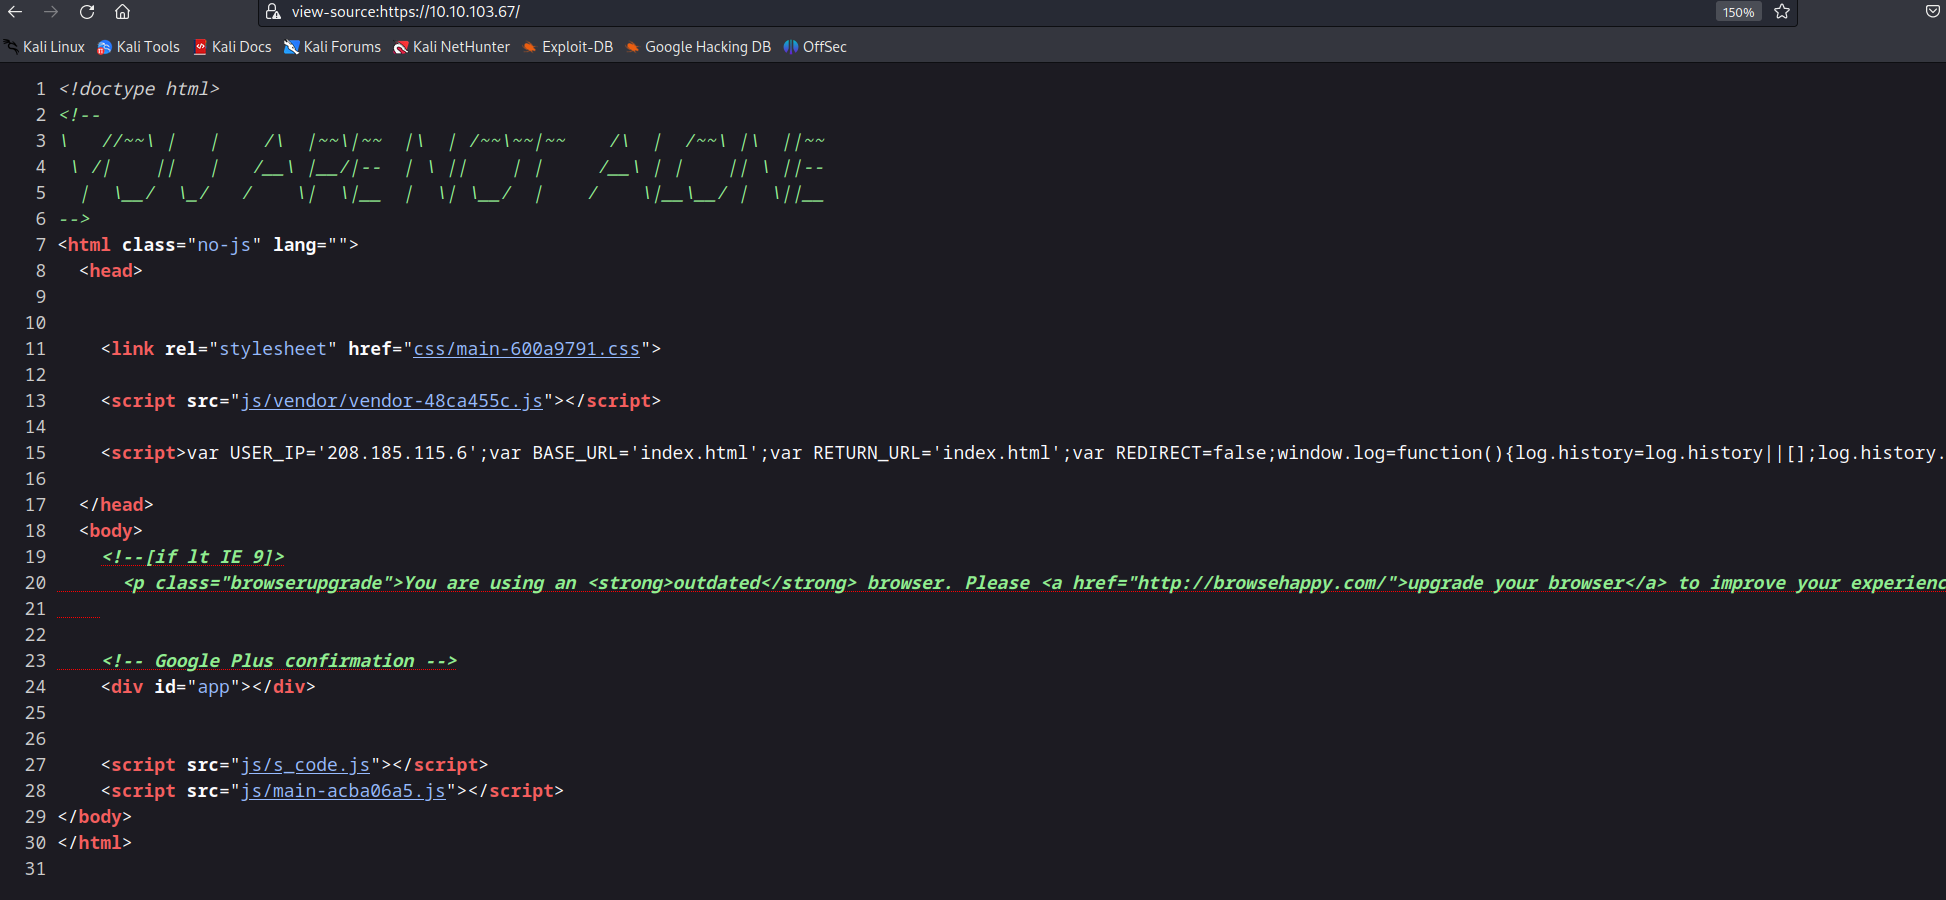
Task: Follow the css/main-600a9791.css link
Action: click(526, 349)
